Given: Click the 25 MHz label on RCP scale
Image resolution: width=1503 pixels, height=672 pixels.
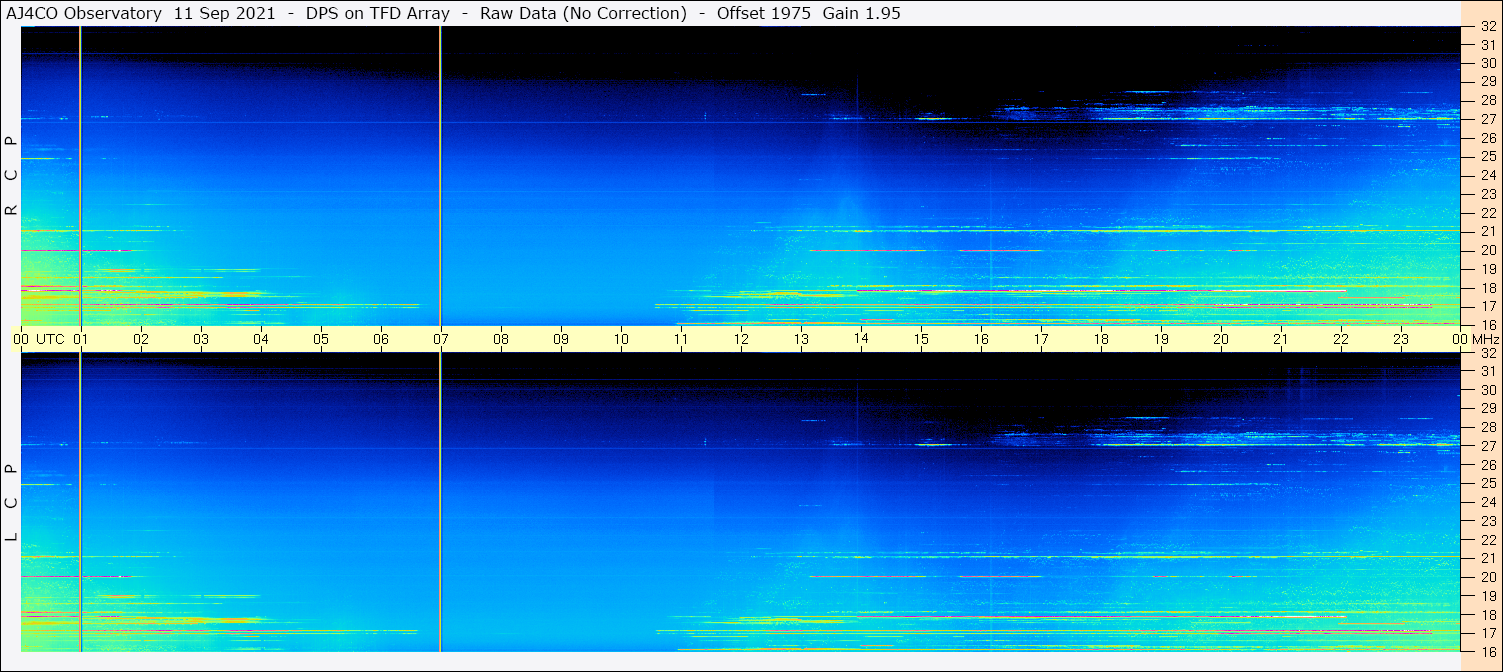Looking at the screenshot, I should (x=1488, y=157).
